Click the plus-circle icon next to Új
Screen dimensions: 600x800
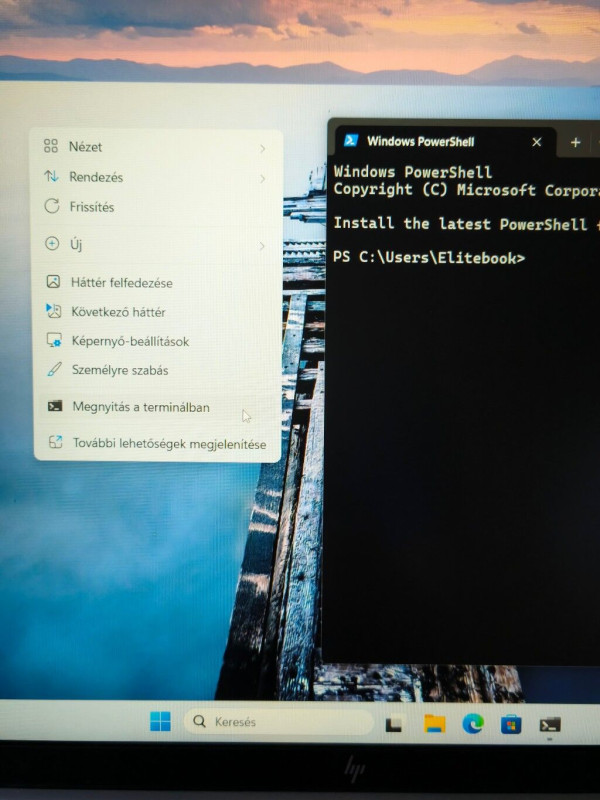pyautogui.click(x=52, y=243)
